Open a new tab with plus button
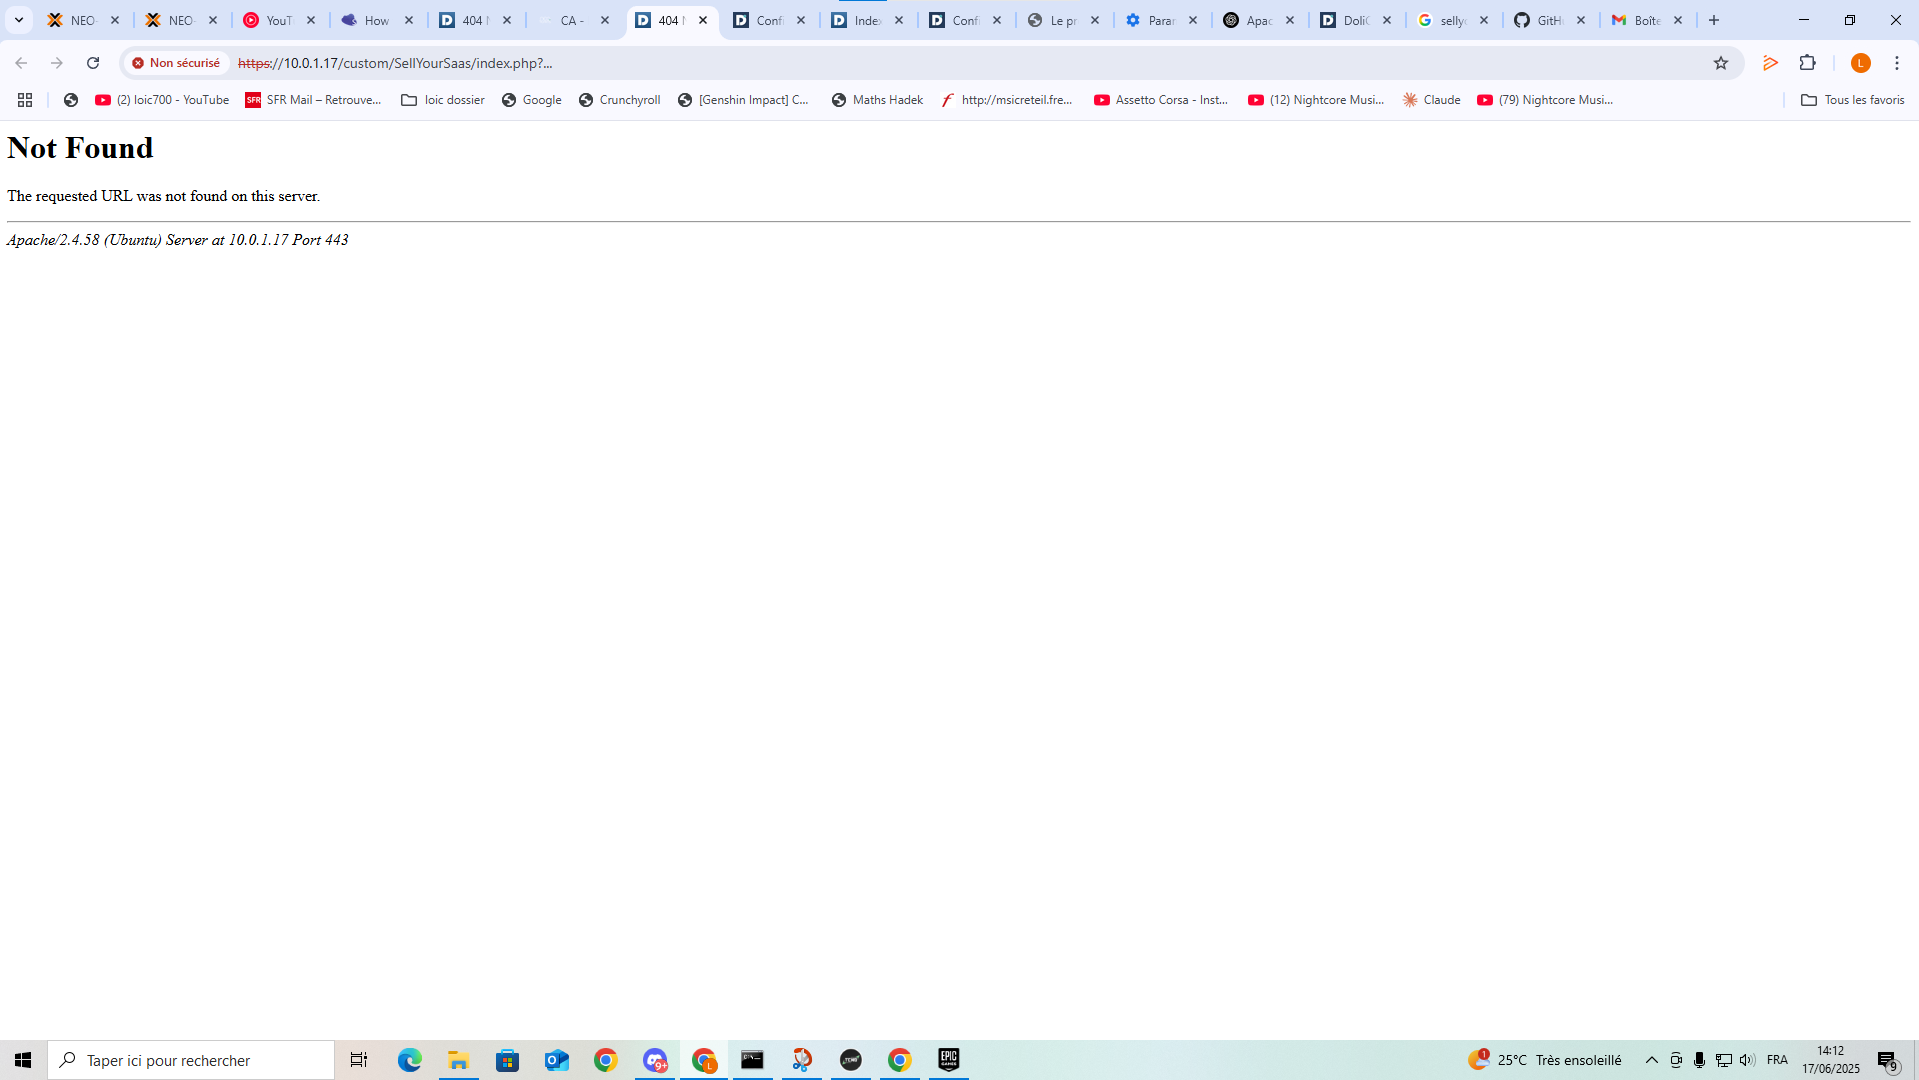The height and width of the screenshot is (1080, 1919). pos(1714,20)
